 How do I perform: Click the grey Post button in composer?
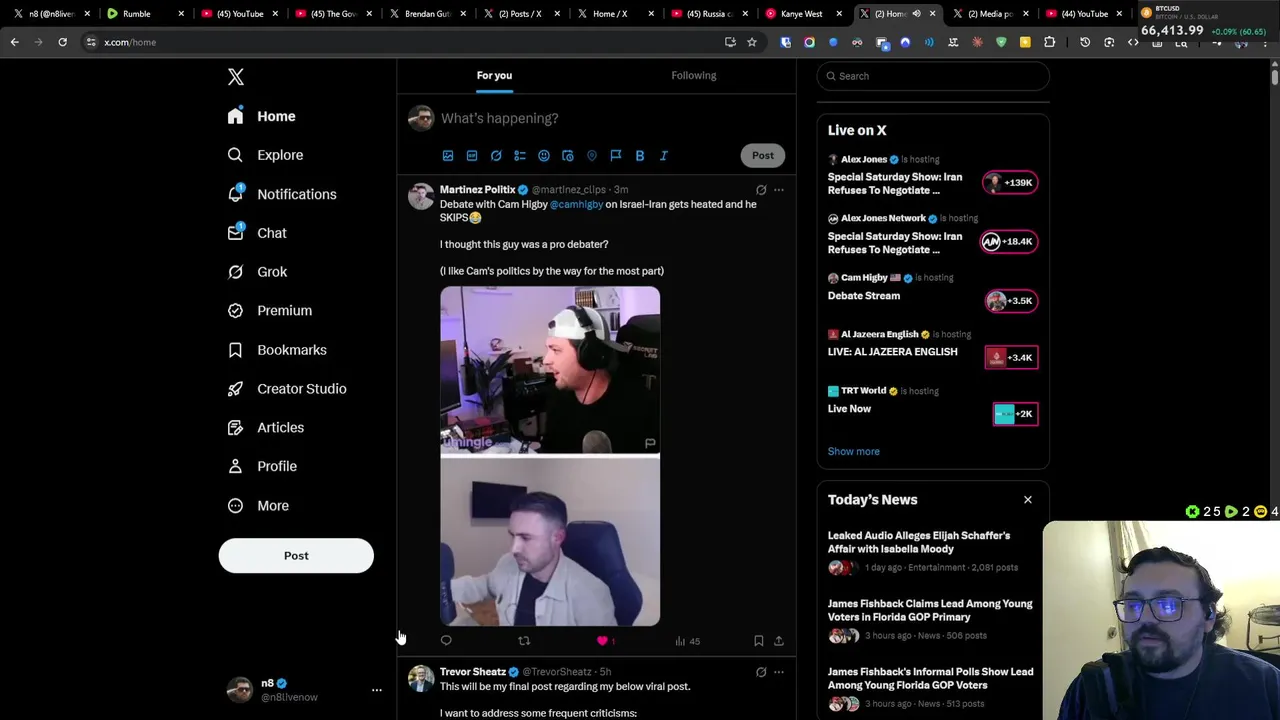pos(763,155)
